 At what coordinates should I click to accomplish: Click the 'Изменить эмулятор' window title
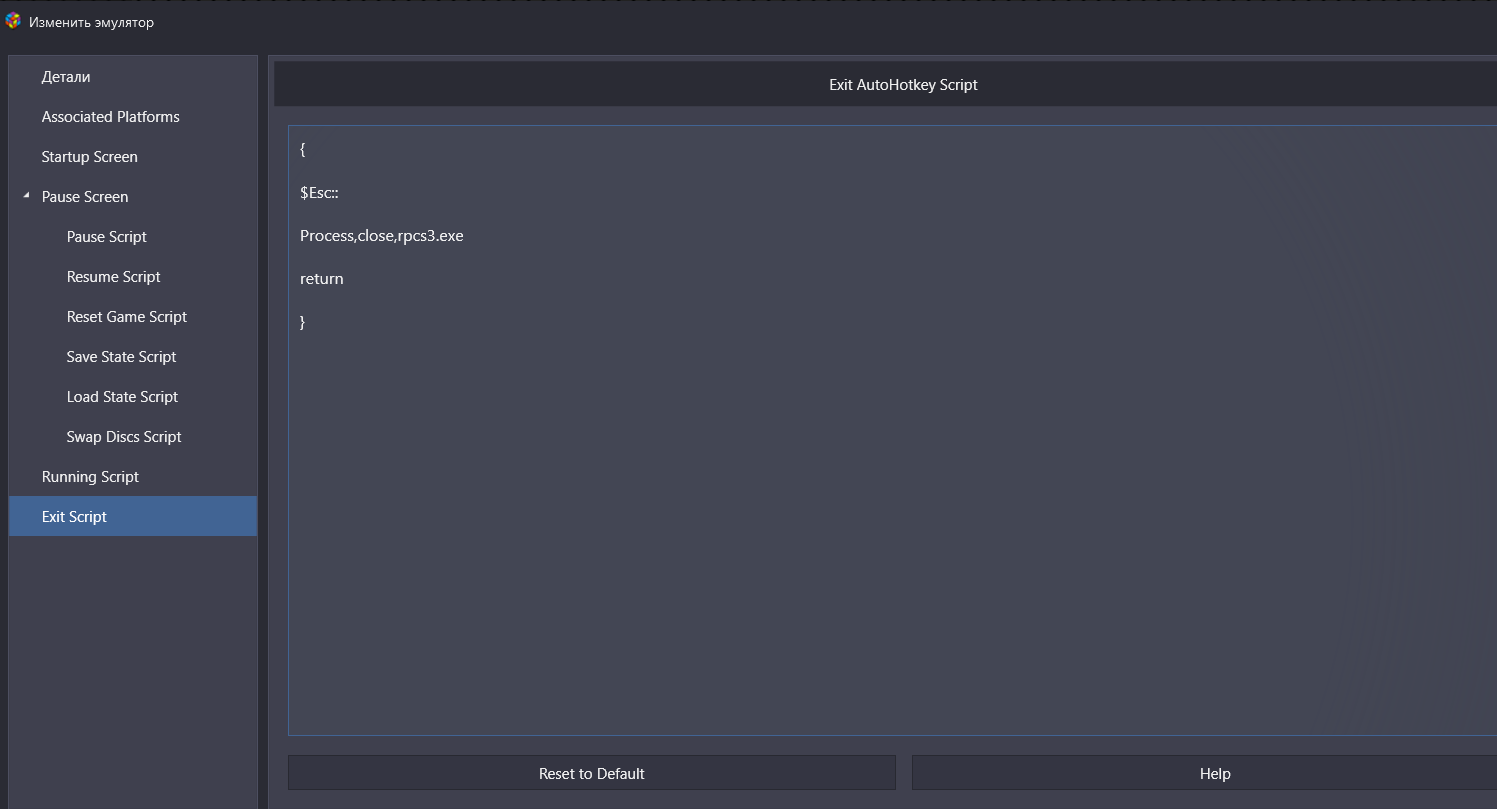tap(91, 22)
